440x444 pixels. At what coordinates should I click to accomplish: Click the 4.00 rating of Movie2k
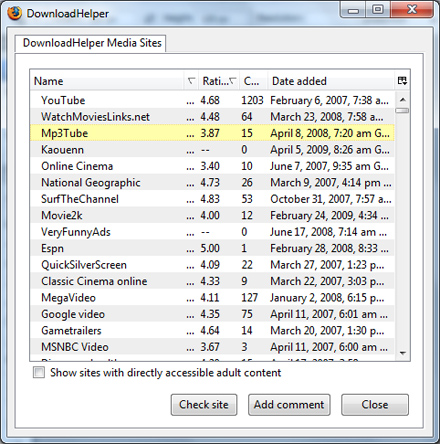pyautogui.click(x=210, y=215)
